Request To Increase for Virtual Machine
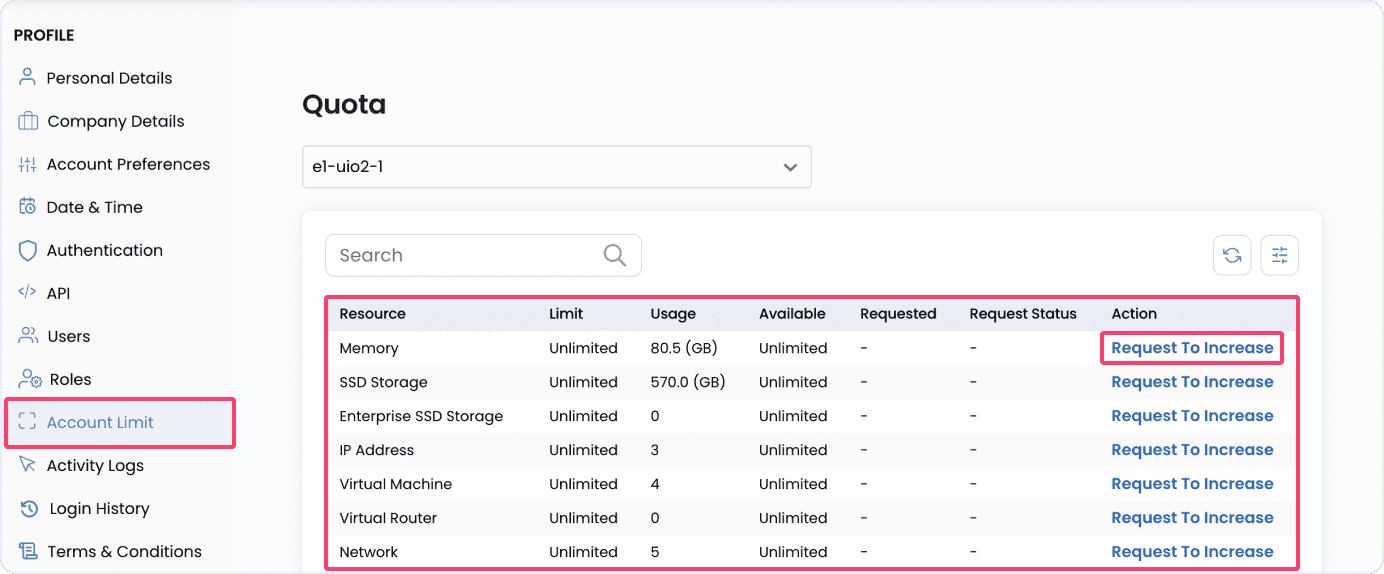Image resolution: width=1384 pixels, height=574 pixels. point(1192,484)
